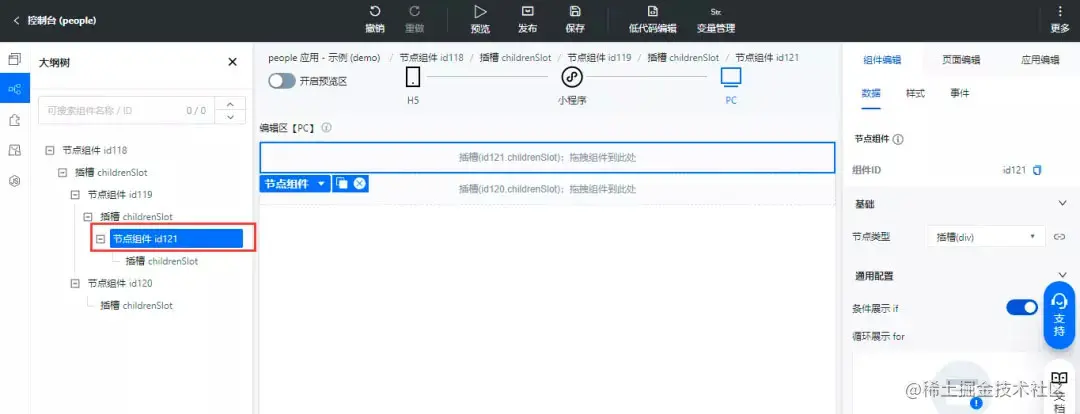Collapse the 通用配置 section
The height and width of the screenshot is (414, 1080).
[x=1061, y=275]
